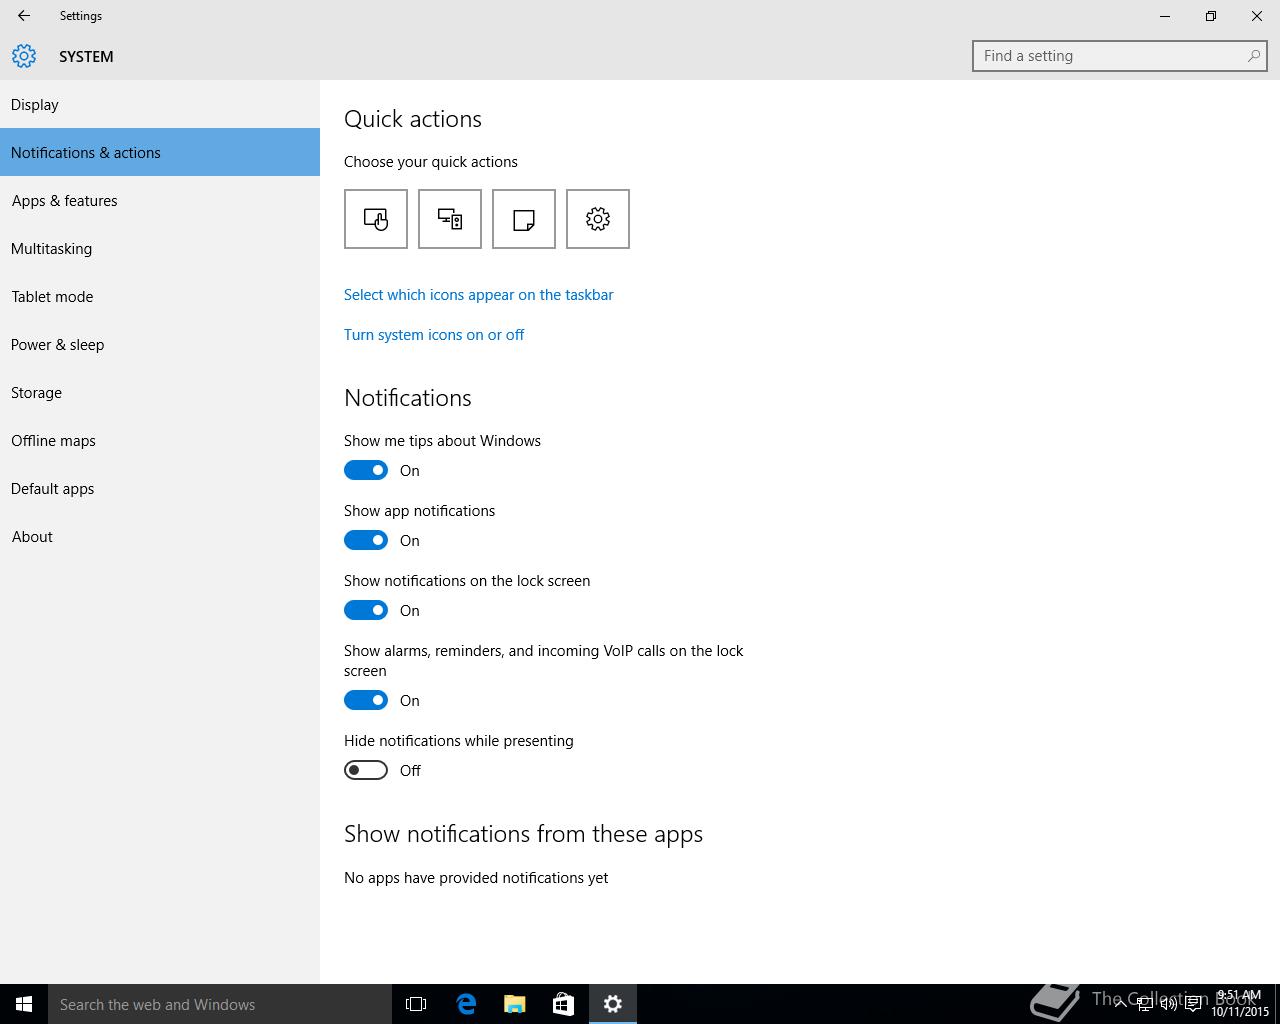Click the Find a setting search box

coord(1110,56)
